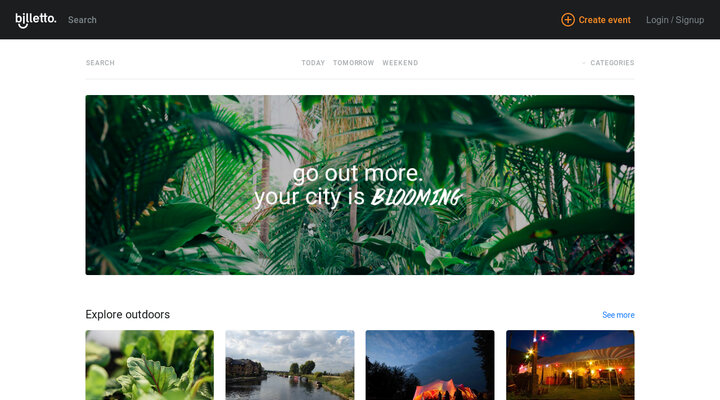
Task: Click the Create event text button
Action: pos(604,20)
